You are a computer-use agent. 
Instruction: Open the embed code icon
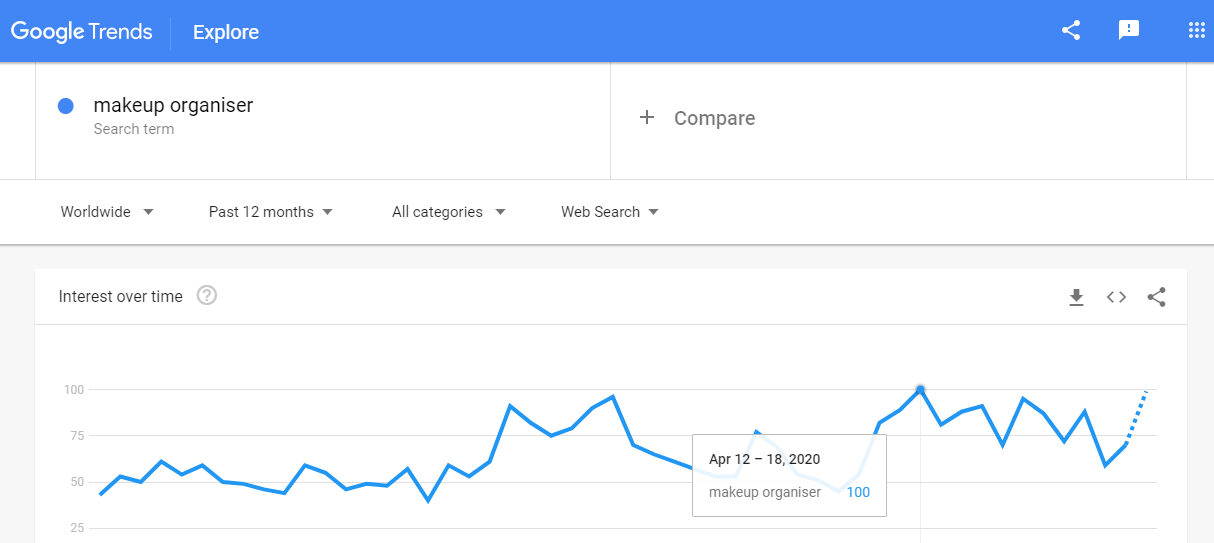[1117, 297]
